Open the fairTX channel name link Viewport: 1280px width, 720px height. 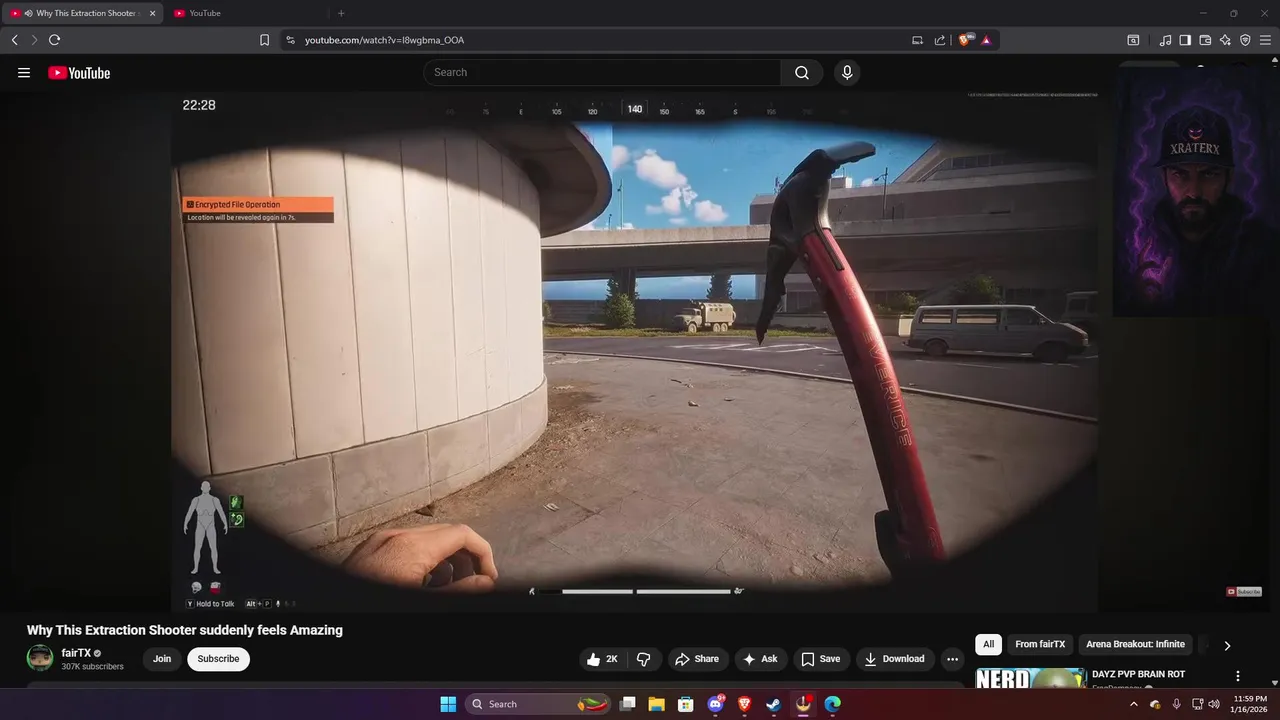76,653
